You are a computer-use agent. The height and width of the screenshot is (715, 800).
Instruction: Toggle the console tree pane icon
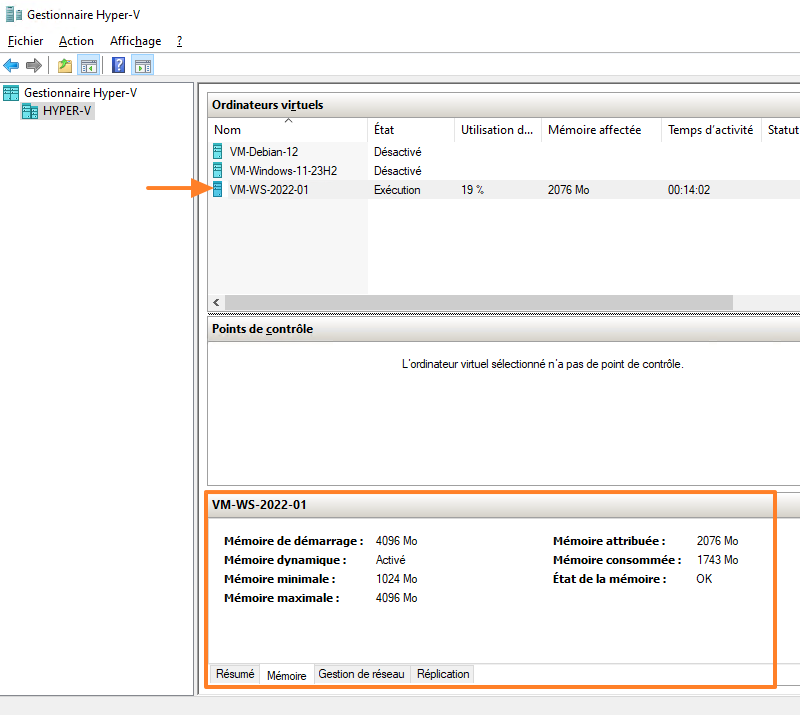(89, 66)
